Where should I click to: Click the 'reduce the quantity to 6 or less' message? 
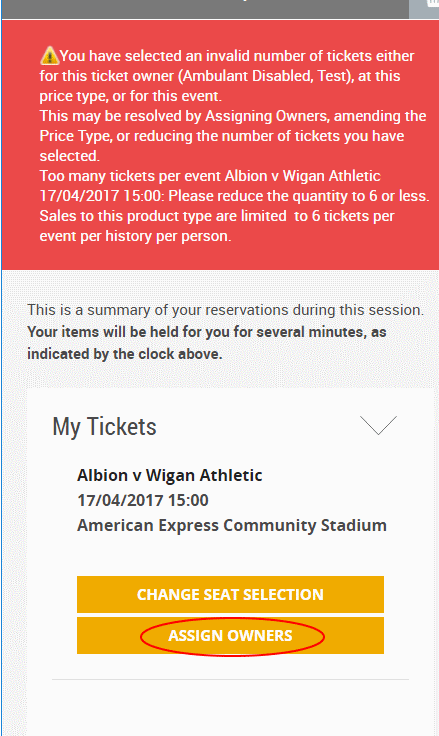pyautogui.click(x=299, y=196)
